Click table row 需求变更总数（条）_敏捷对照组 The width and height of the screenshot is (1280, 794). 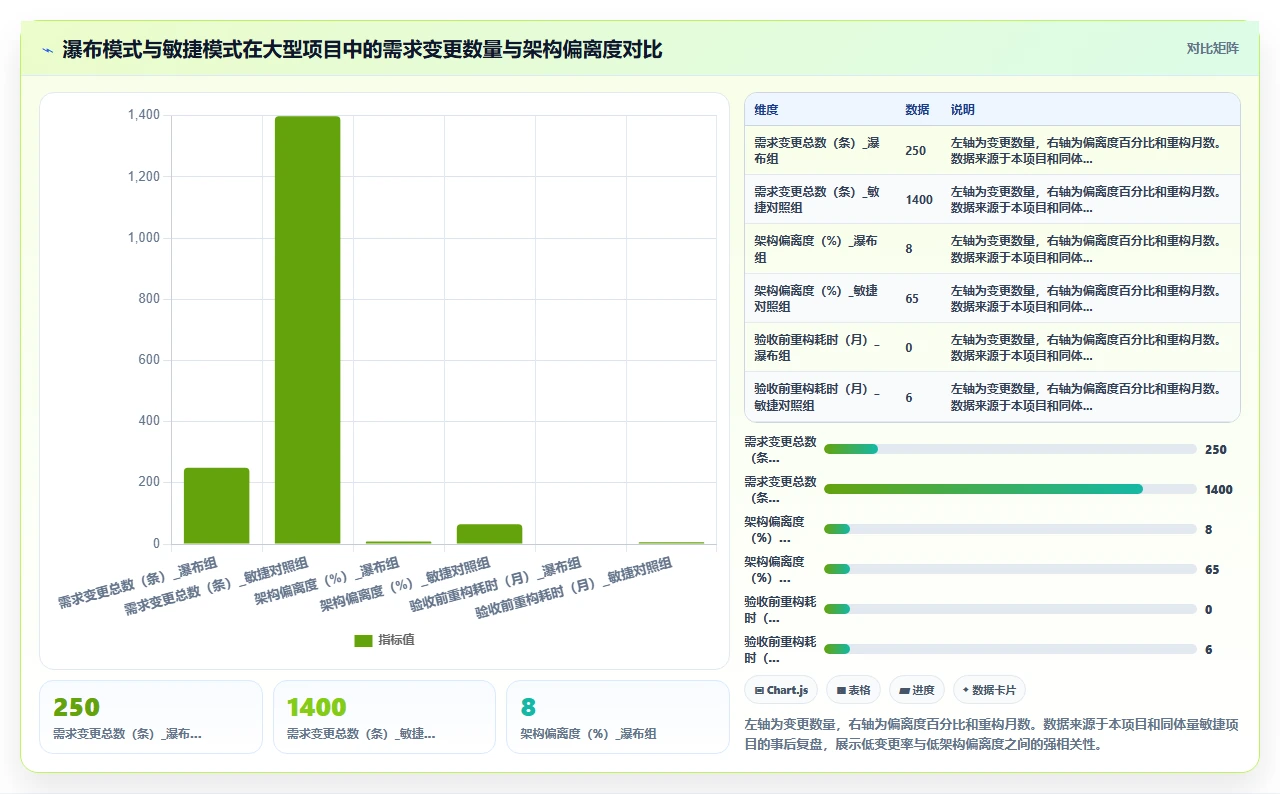click(992, 199)
